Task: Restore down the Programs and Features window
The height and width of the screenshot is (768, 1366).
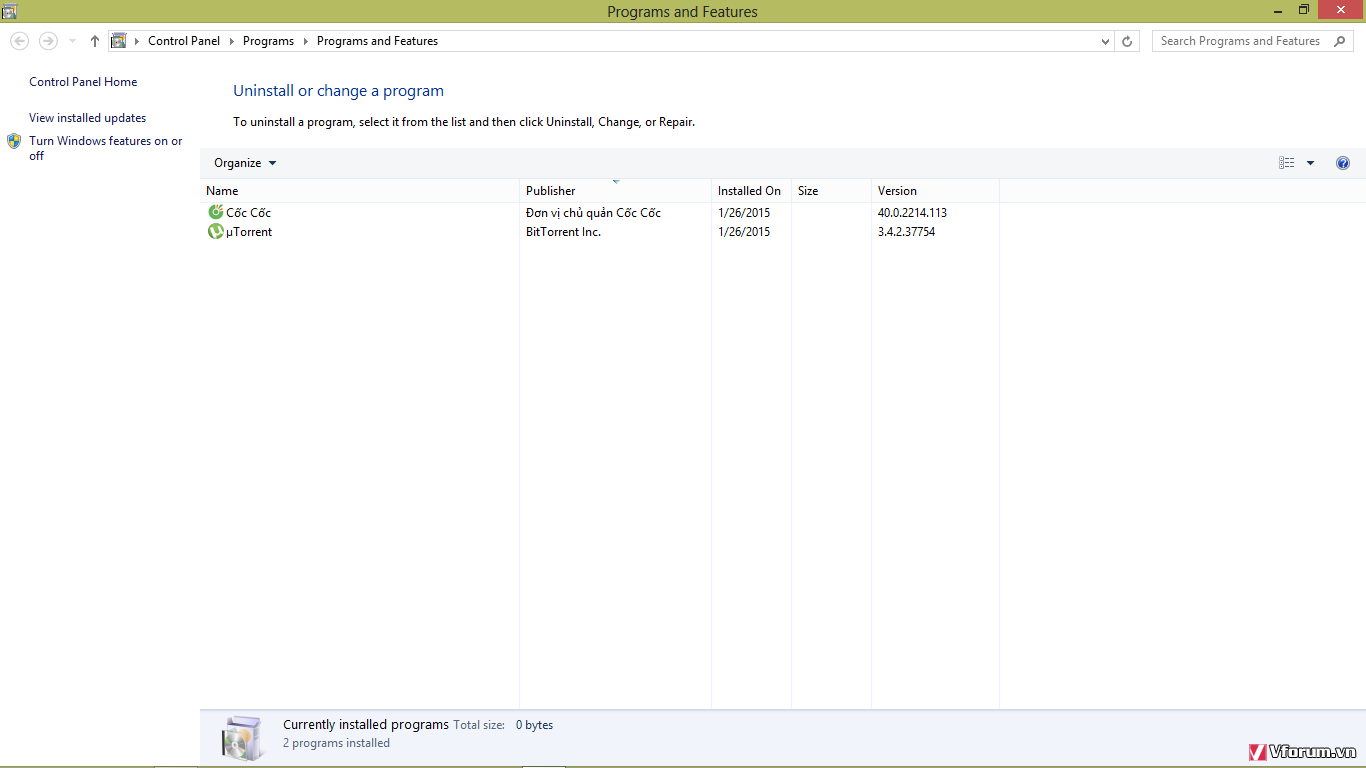Action: coord(1303,10)
